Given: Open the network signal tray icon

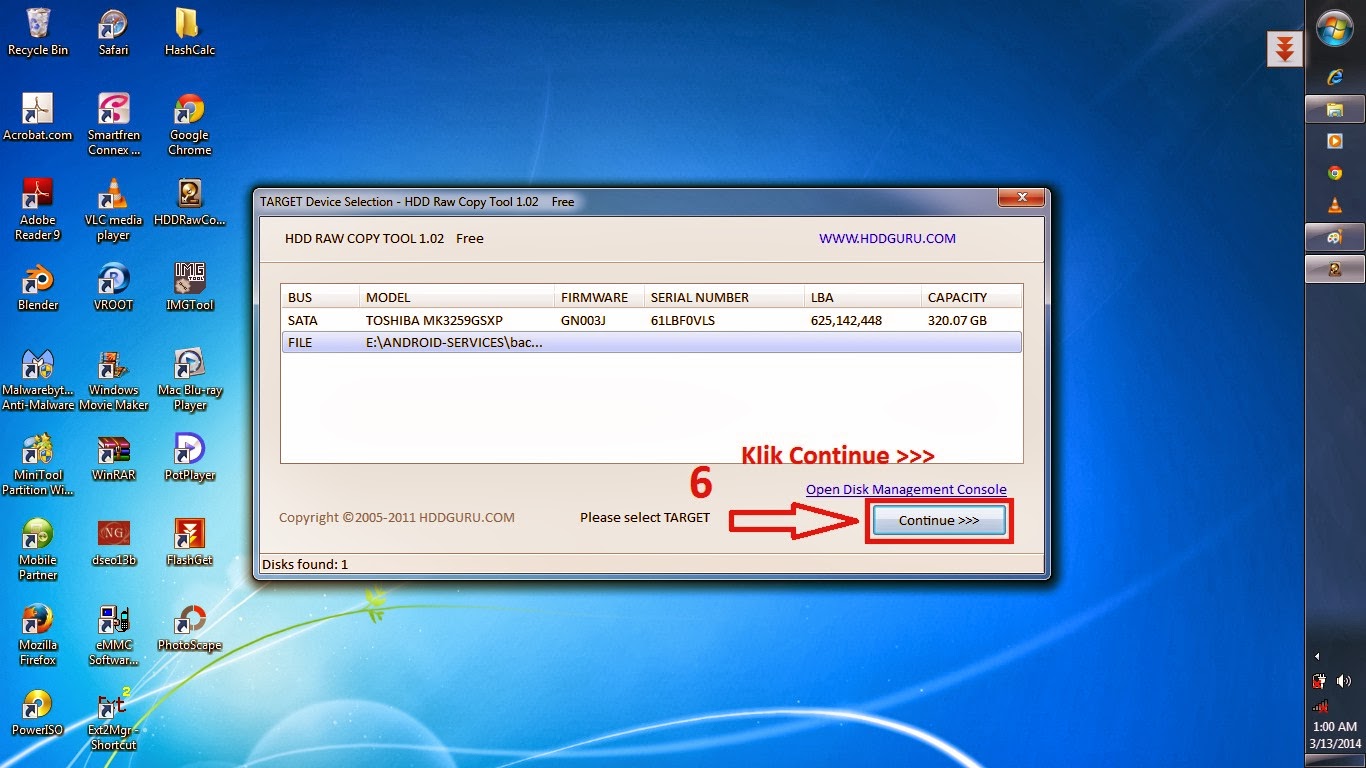Looking at the screenshot, I should 1320,704.
